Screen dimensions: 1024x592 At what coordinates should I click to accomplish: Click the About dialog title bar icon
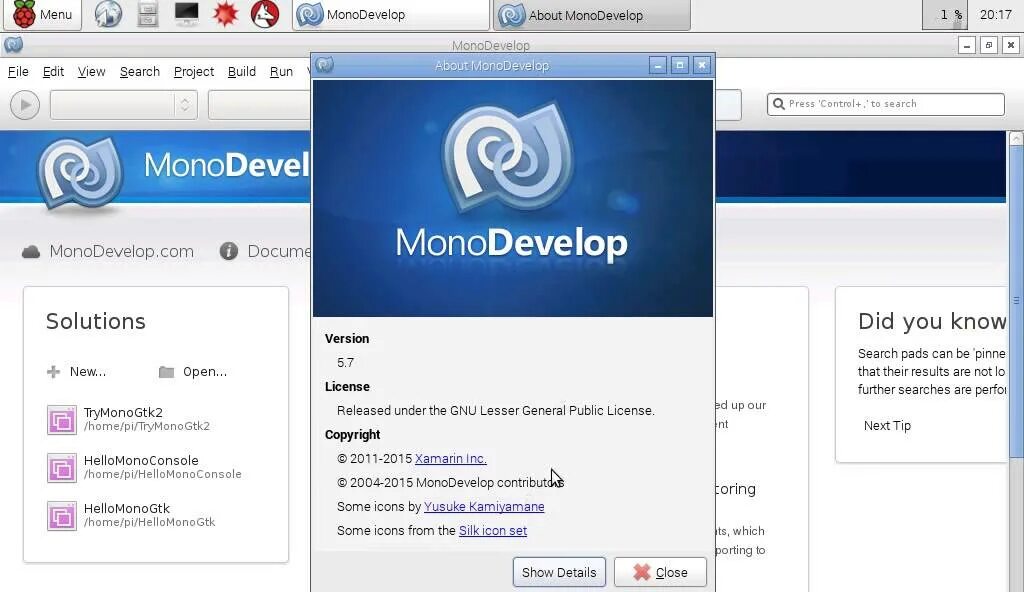[325, 65]
